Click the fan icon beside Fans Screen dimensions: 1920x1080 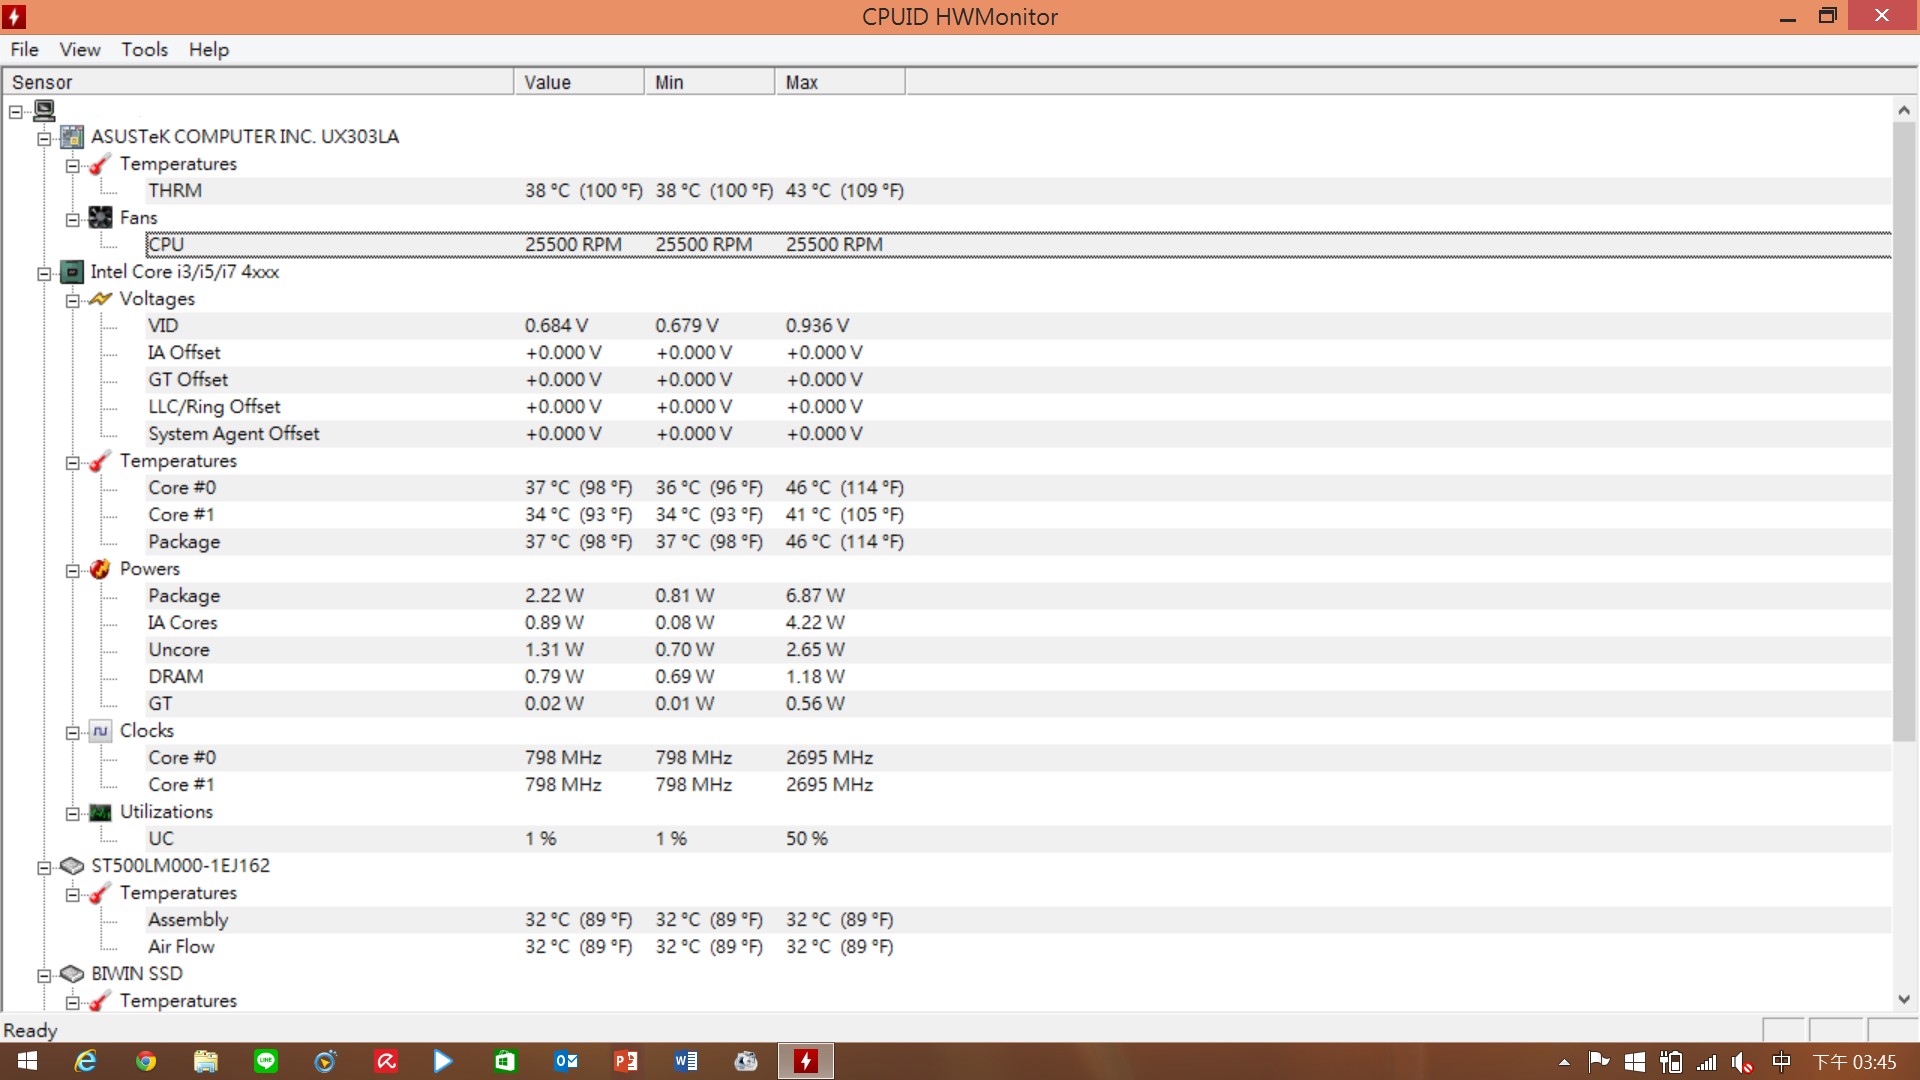(x=100, y=217)
